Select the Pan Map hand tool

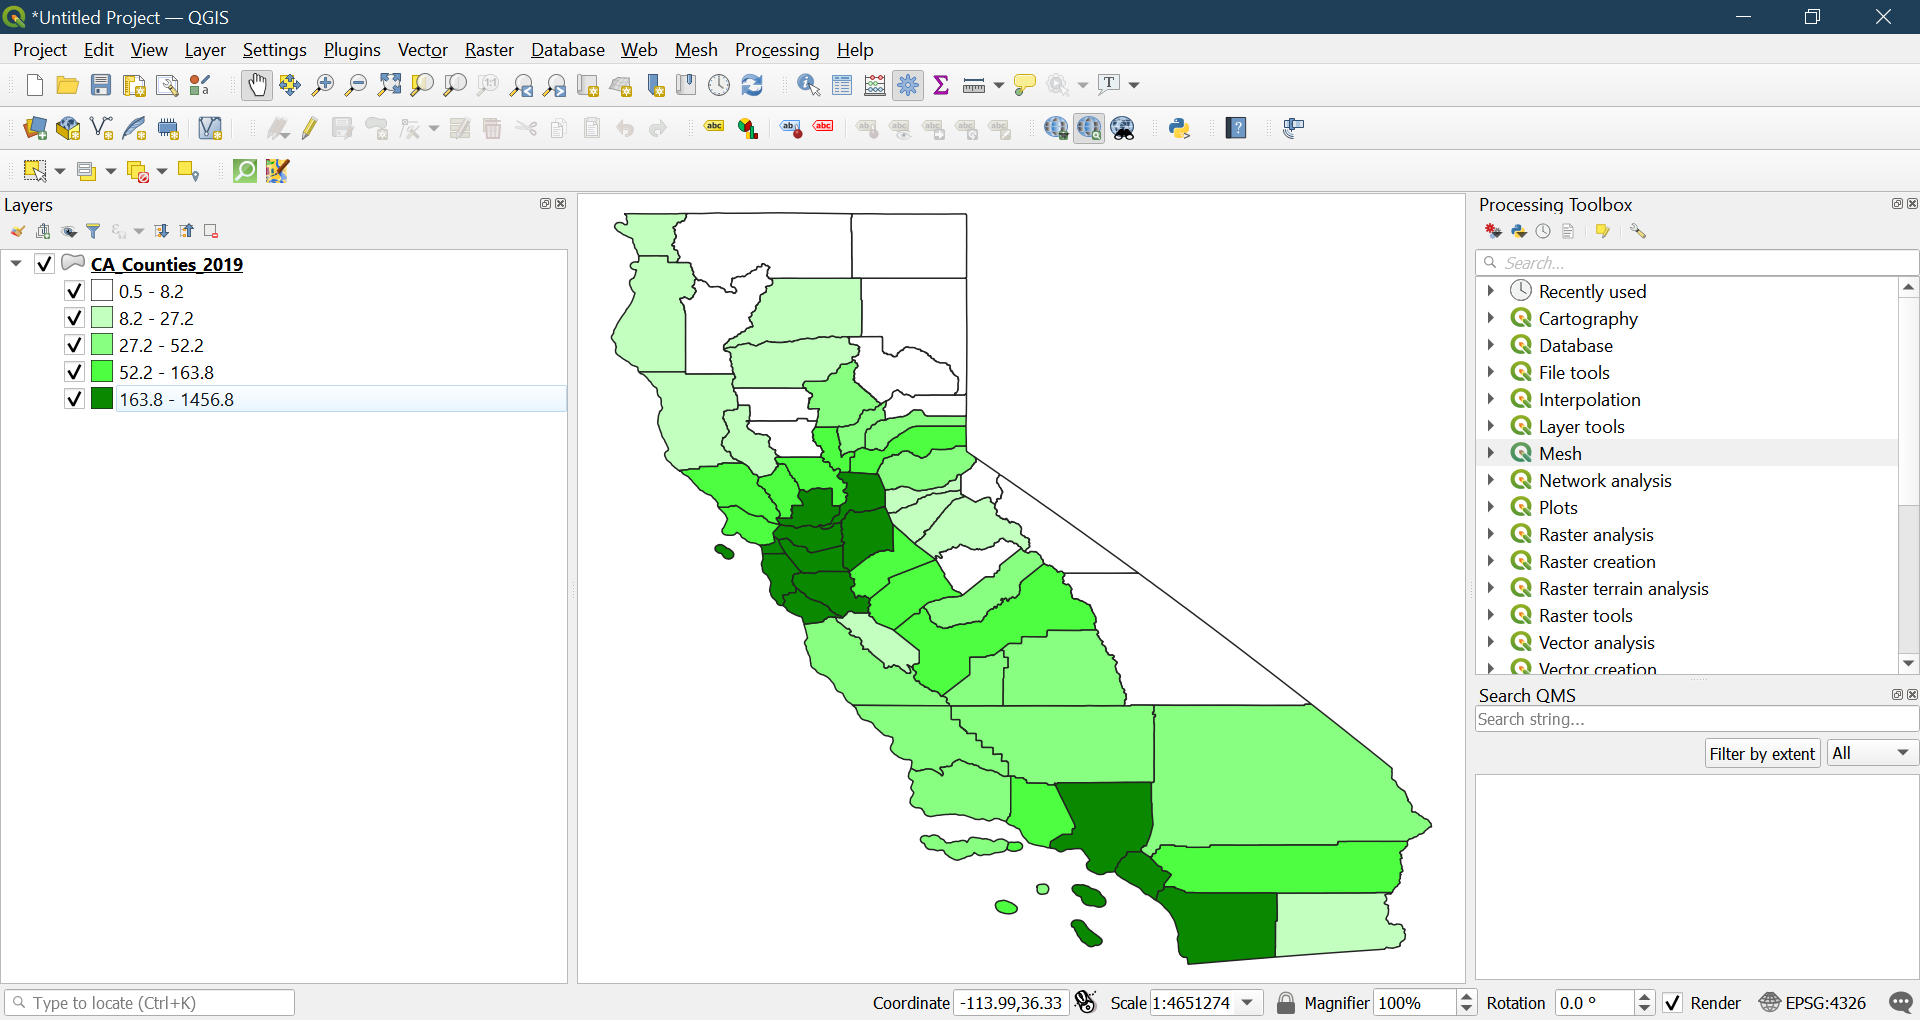coord(257,86)
